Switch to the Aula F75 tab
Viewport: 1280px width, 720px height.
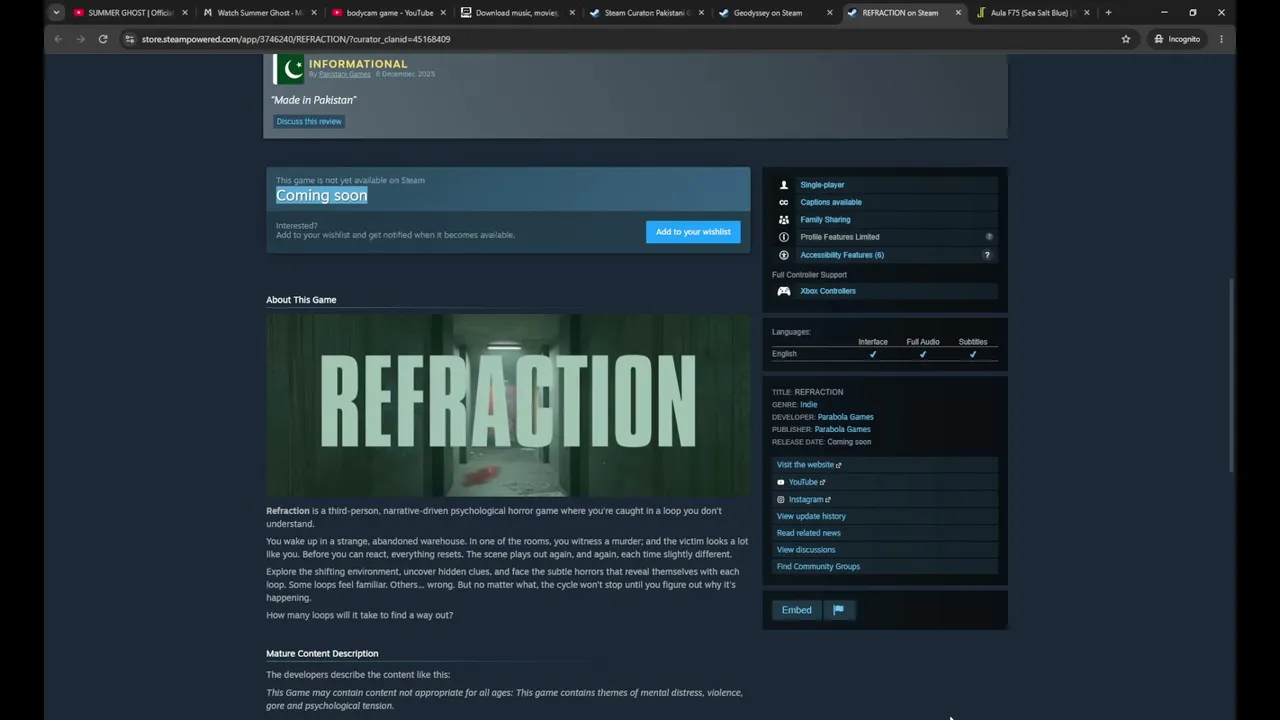click(1033, 13)
